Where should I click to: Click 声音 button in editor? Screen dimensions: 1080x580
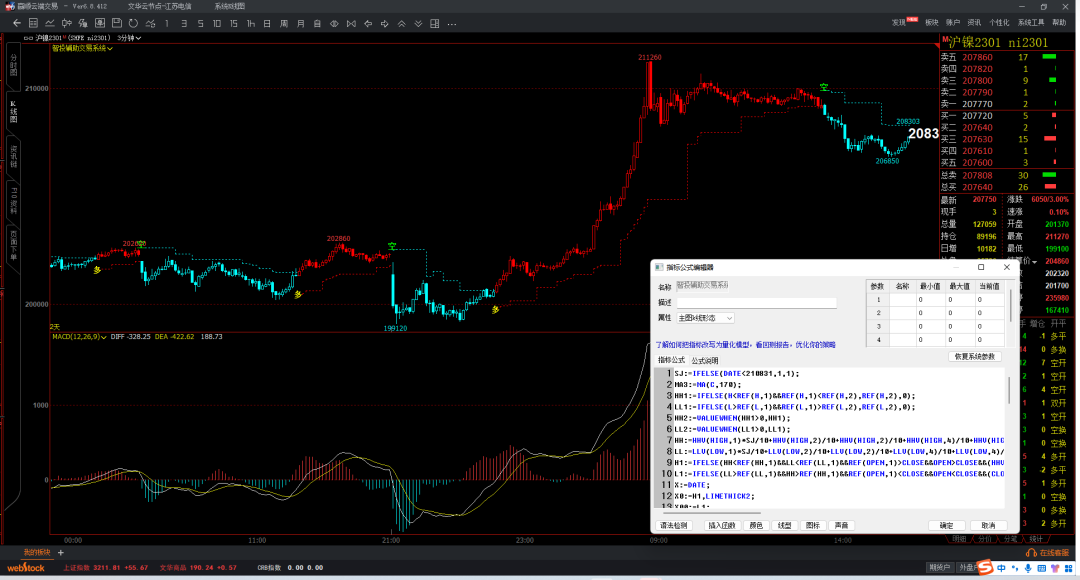(x=842, y=526)
